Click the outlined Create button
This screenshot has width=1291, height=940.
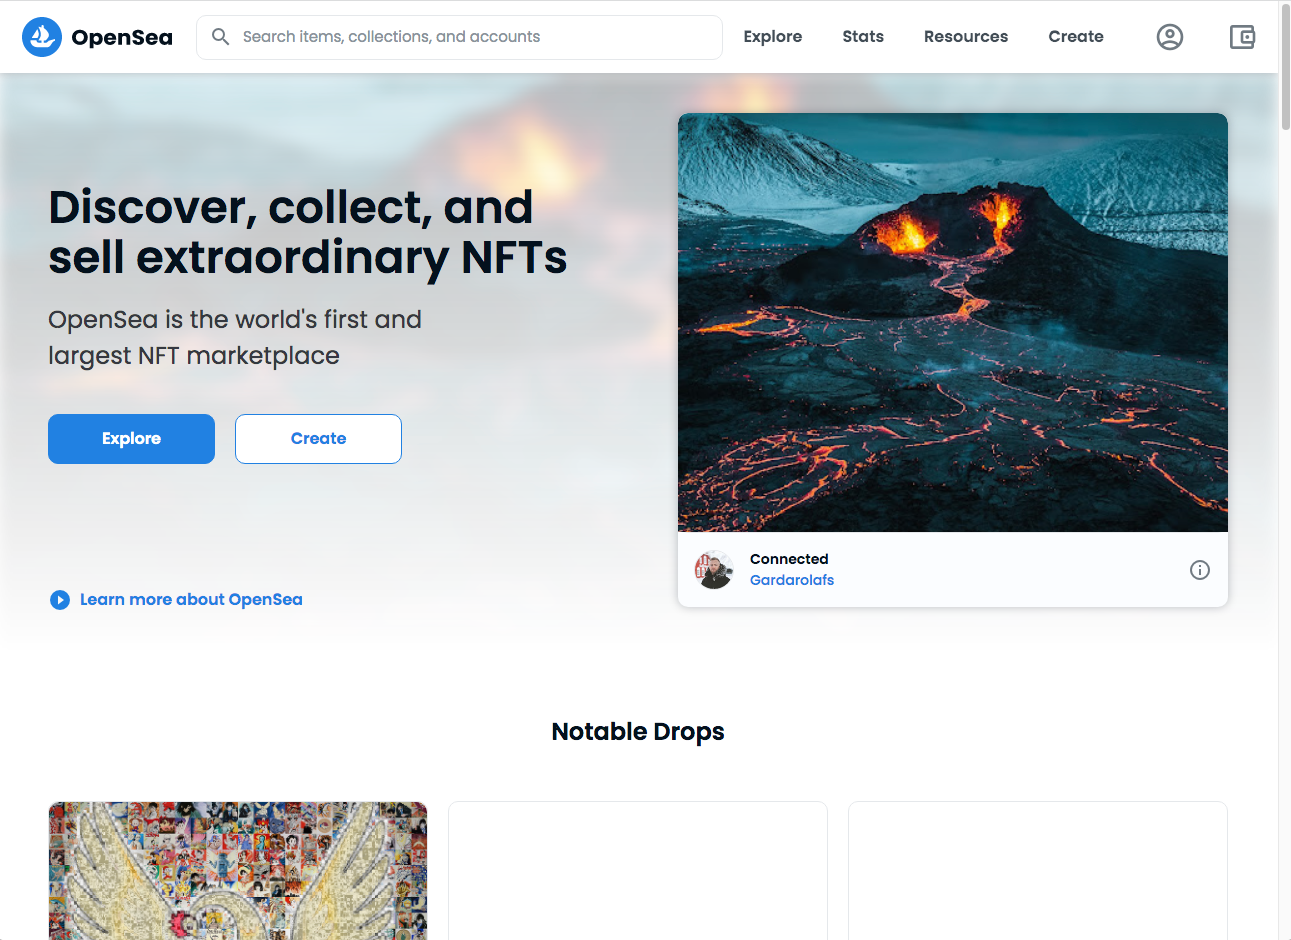point(318,439)
